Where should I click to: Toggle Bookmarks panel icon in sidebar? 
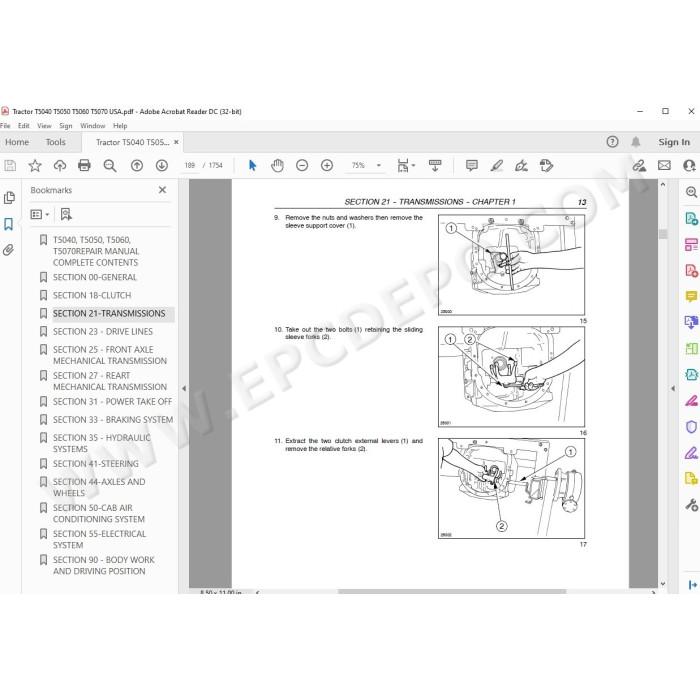point(8,224)
